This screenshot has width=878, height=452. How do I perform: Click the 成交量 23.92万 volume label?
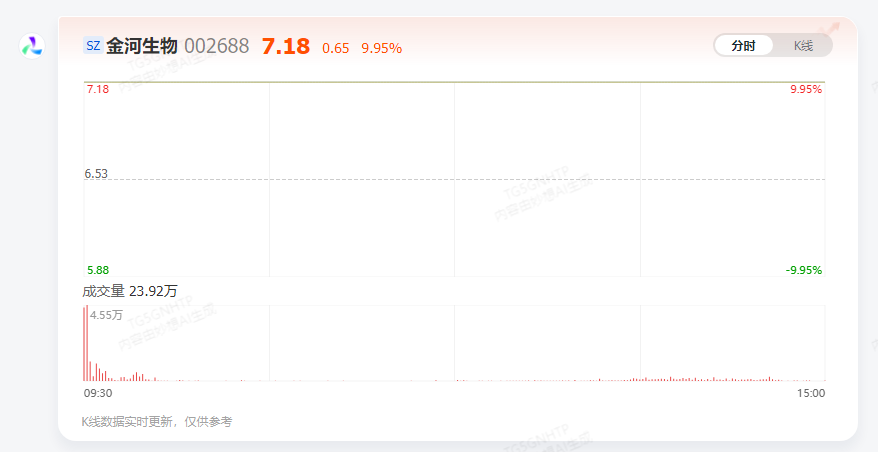[x=130, y=291]
